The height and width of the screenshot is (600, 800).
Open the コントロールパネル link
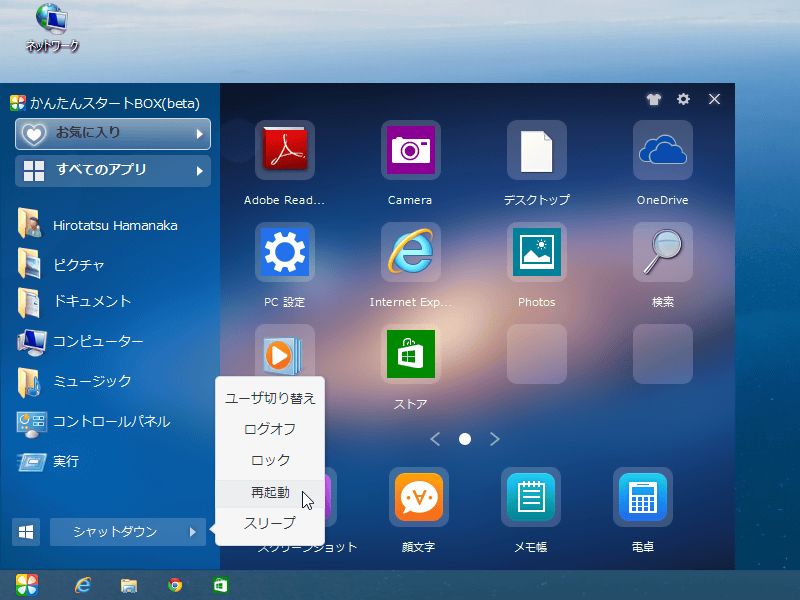[x=111, y=422]
